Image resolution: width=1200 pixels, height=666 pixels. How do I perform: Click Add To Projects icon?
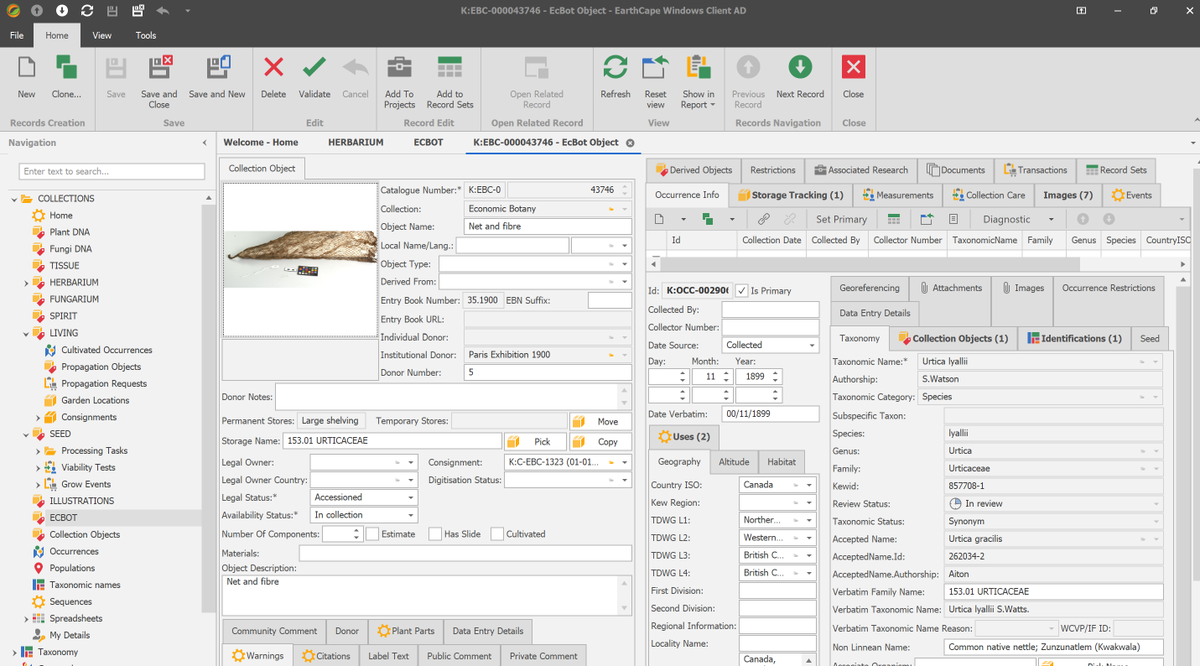(x=399, y=68)
